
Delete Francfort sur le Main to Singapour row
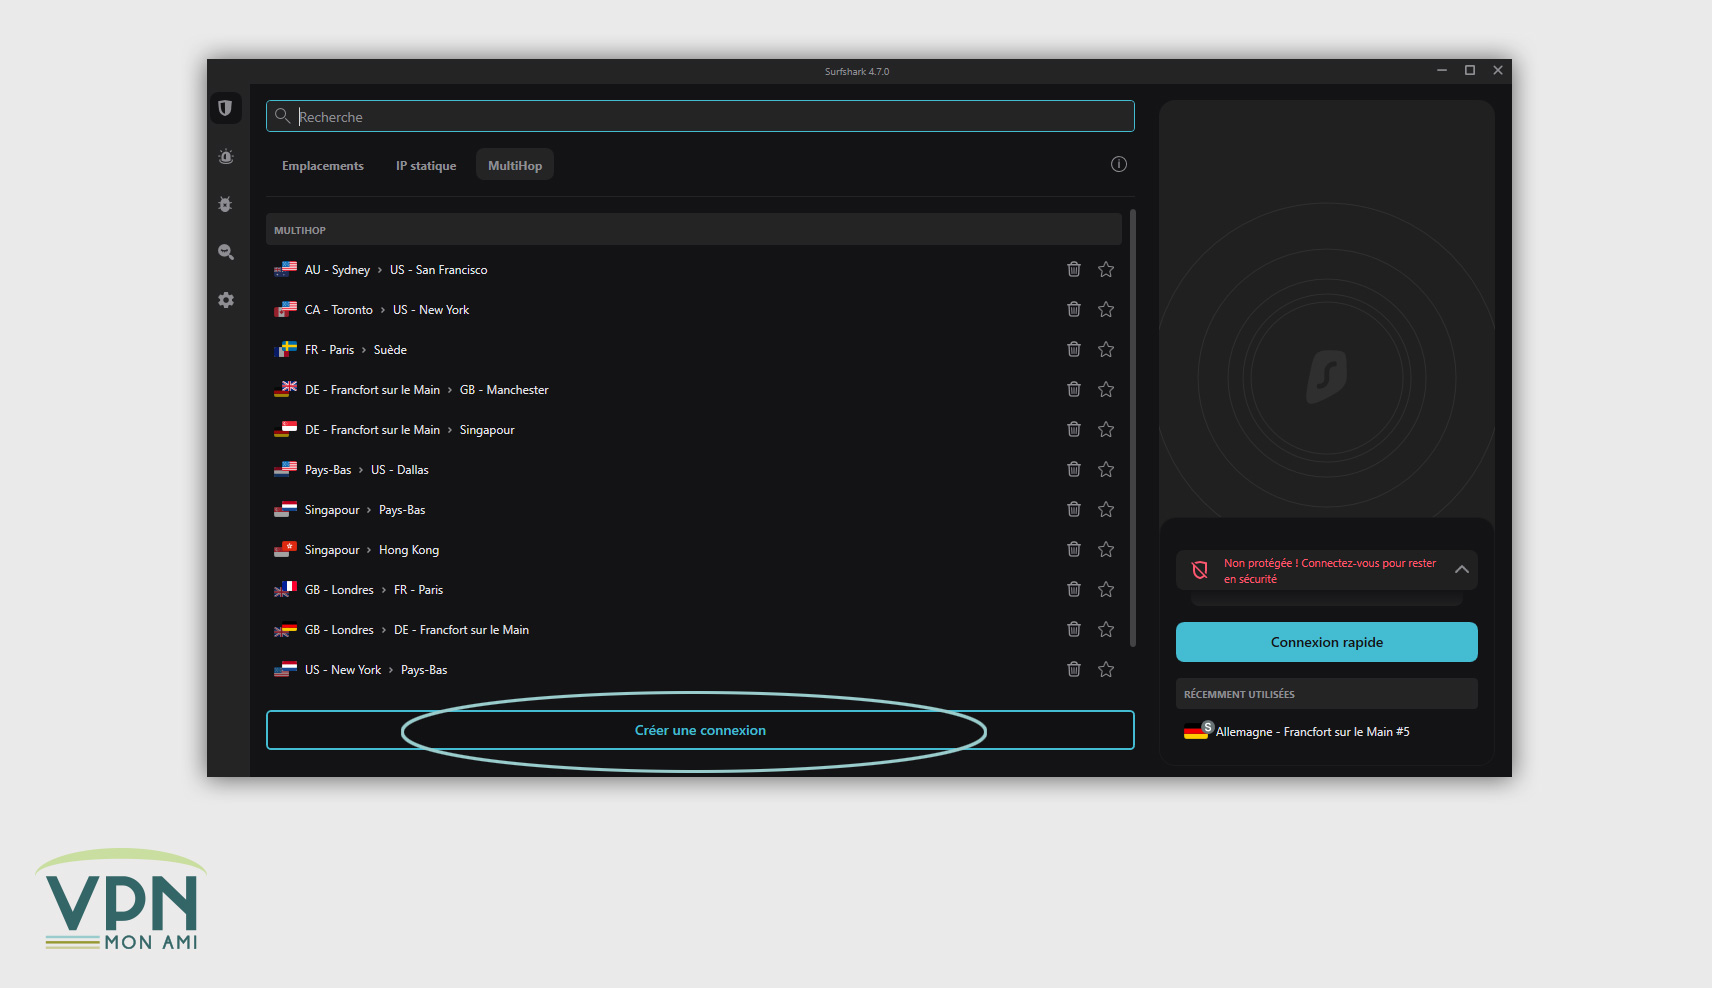[x=1074, y=429]
